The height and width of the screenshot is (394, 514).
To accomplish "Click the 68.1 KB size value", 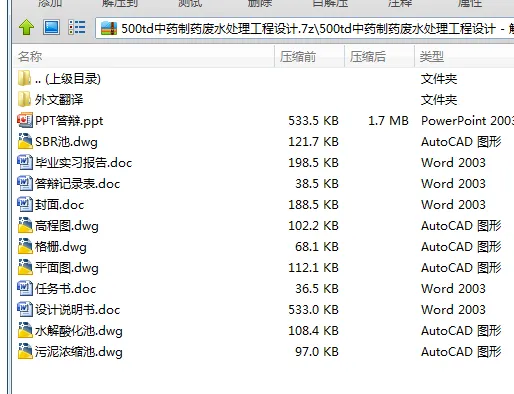I will [317, 247].
